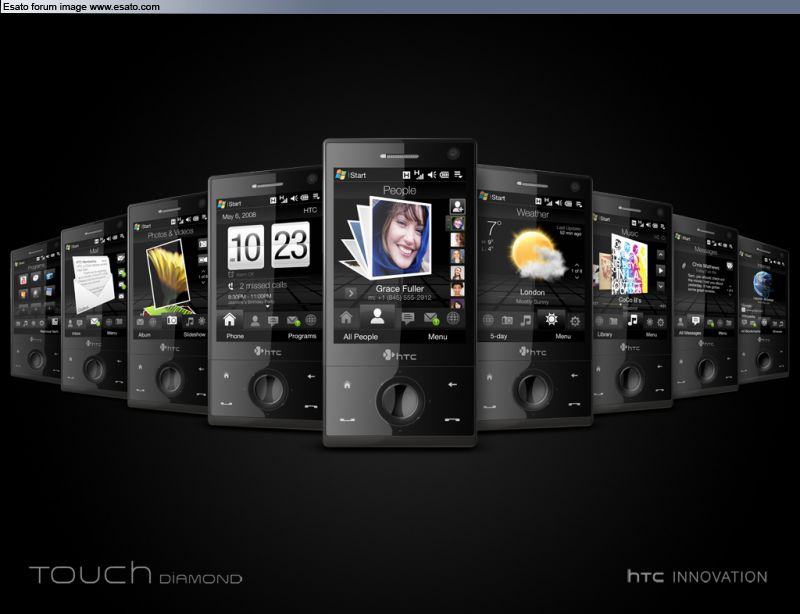Tap the volume speaker icon on People phone
Image resolution: width=800 pixels, height=614 pixels.
pyautogui.click(x=432, y=175)
